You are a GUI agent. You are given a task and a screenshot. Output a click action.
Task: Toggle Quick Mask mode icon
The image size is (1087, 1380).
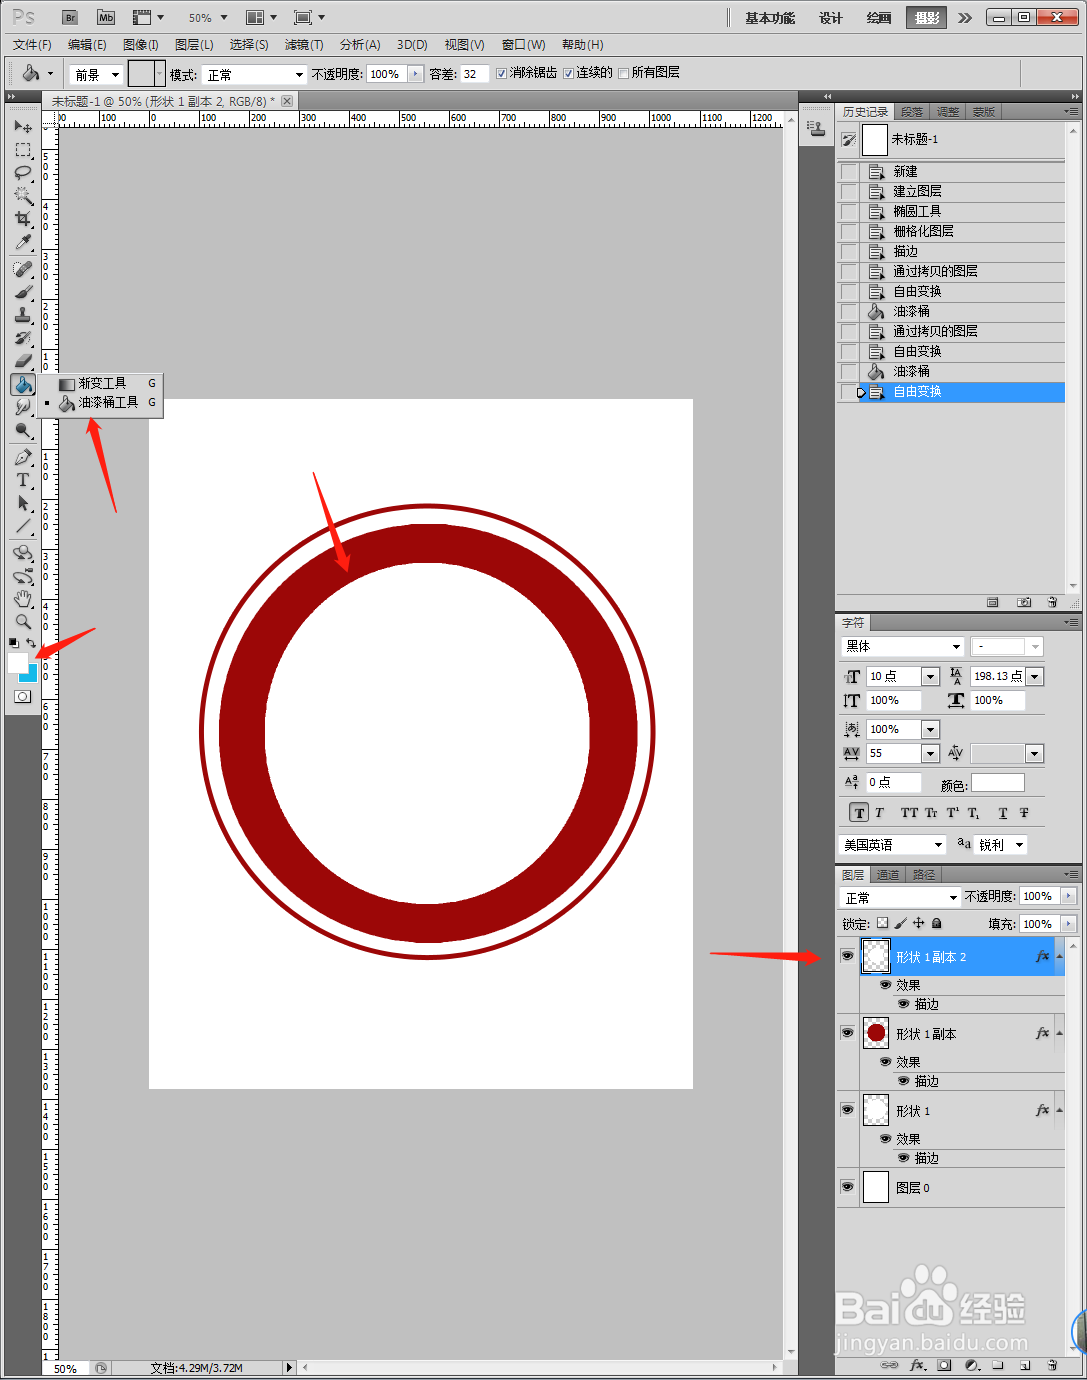pos(23,696)
